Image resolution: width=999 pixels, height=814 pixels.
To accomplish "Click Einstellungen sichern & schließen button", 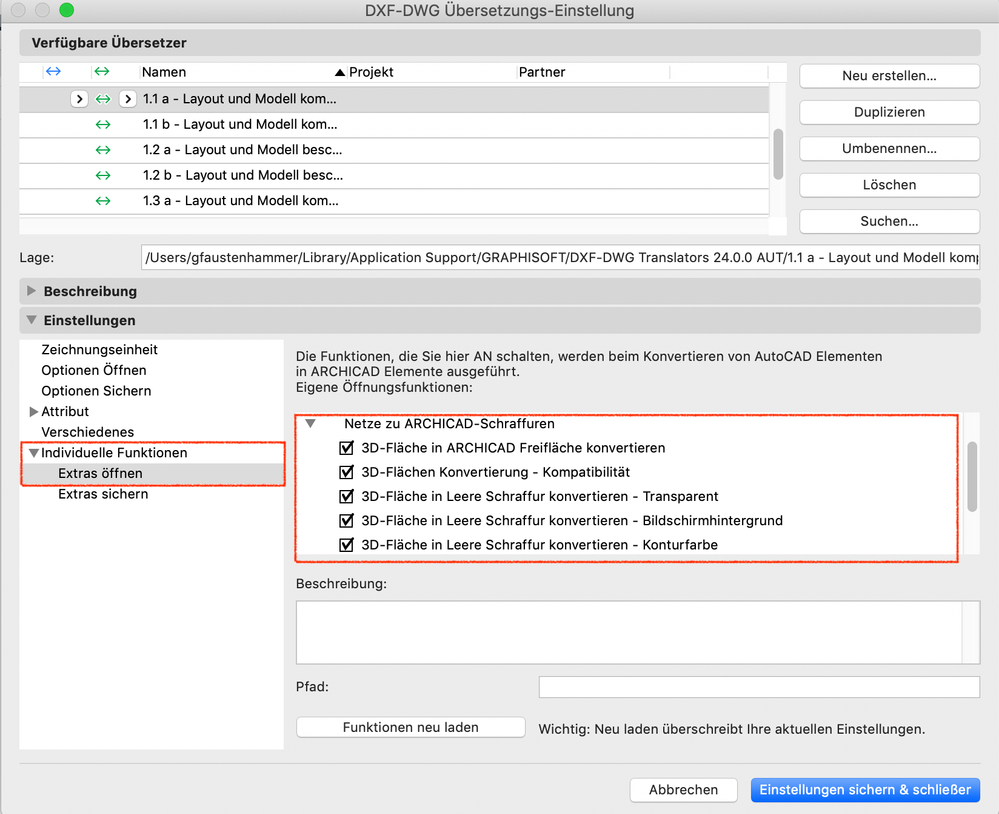I will tap(865, 790).
